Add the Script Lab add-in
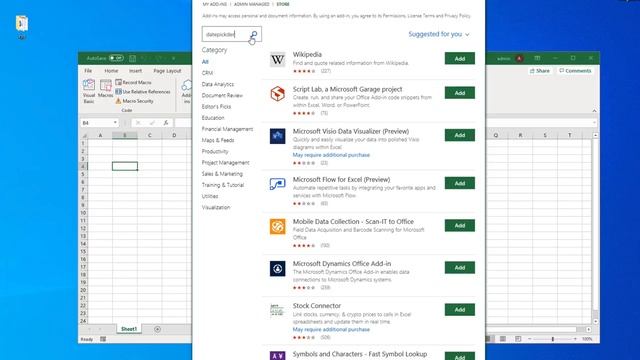This screenshot has width=640, height=360. coord(460,93)
